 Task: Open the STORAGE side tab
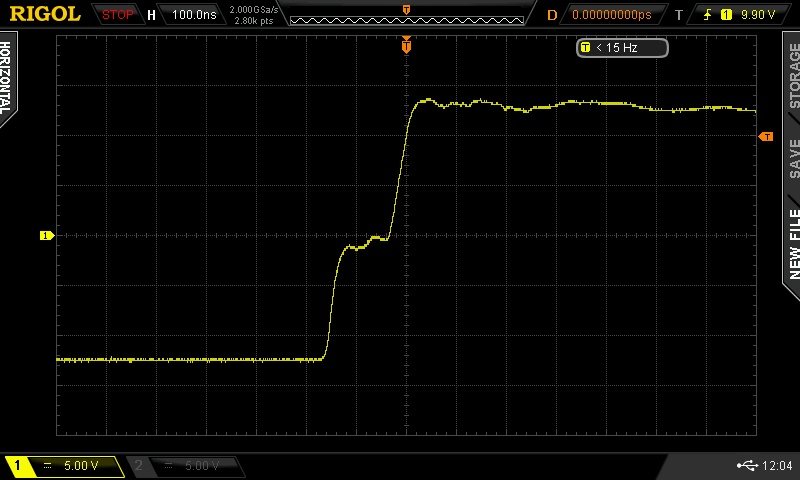pyautogui.click(x=794, y=75)
